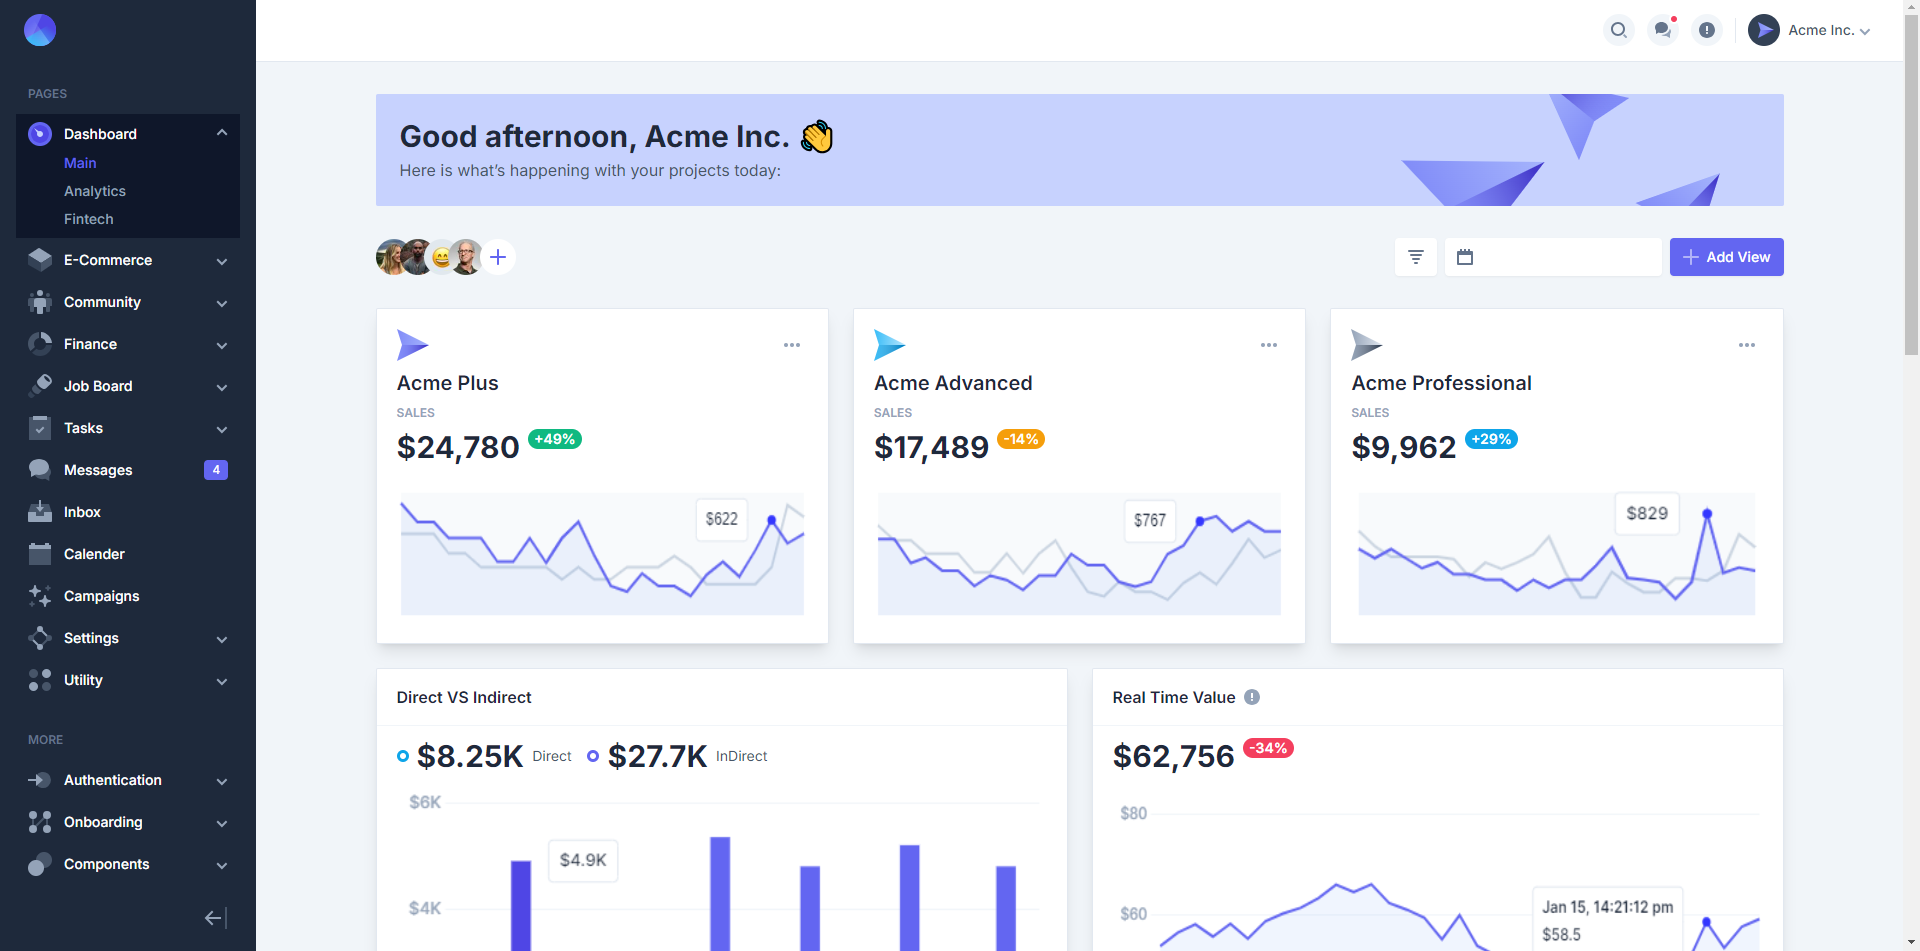Click the Job Board sidebar icon
Image resolution: width=1920 pixels, height=951 pixels.
[x=40, y=386]
